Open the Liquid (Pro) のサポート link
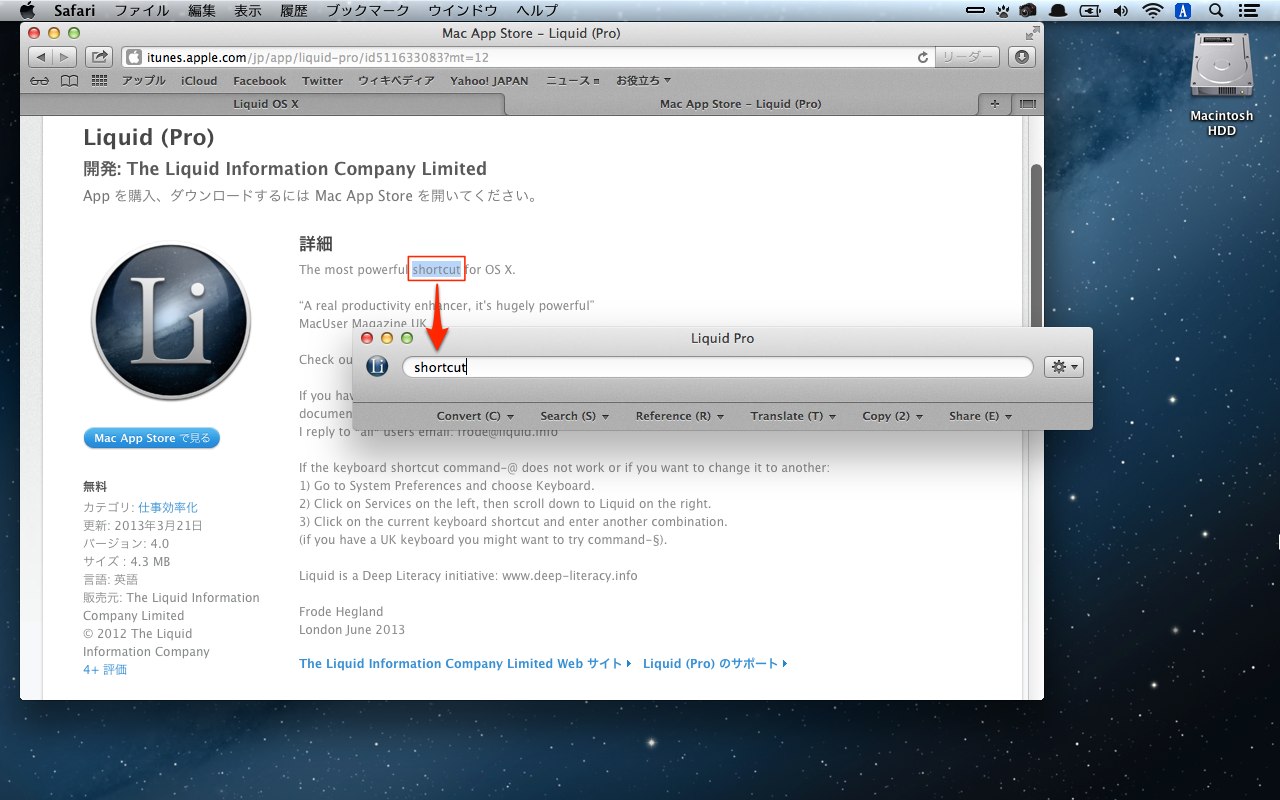This screenshot has height=800, width=1280. [715, 663]
